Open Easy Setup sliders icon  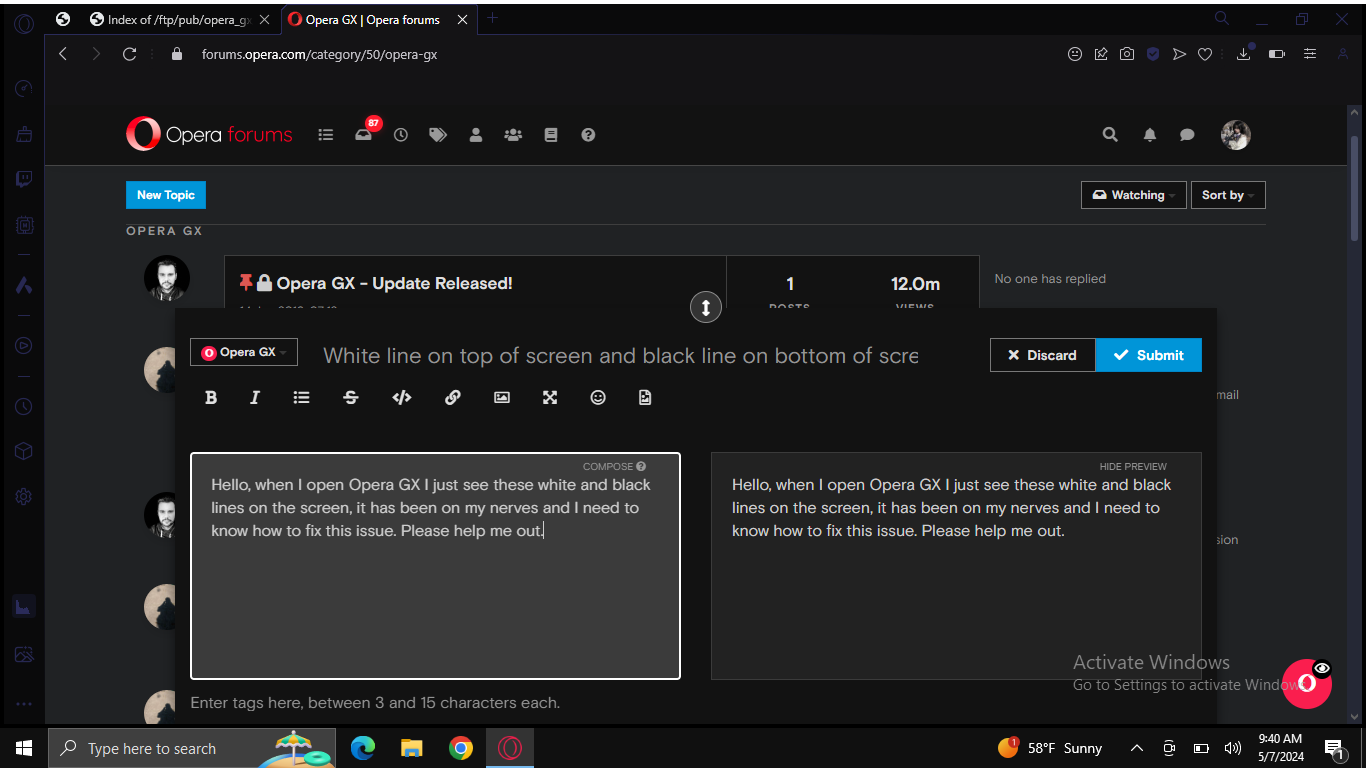[x=1310, y=54]
